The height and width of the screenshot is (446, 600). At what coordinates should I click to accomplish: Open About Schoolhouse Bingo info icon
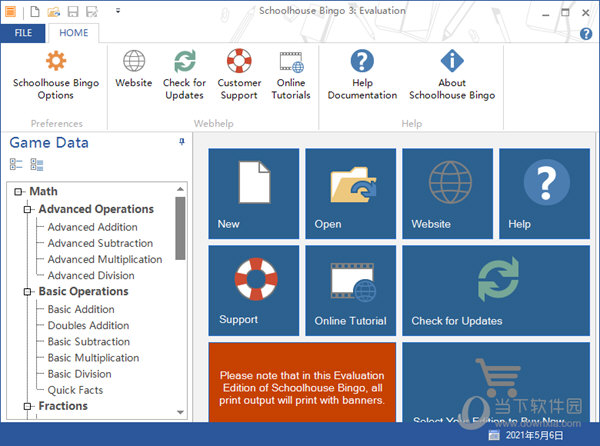pyautogui.click(x=452, y=61)
